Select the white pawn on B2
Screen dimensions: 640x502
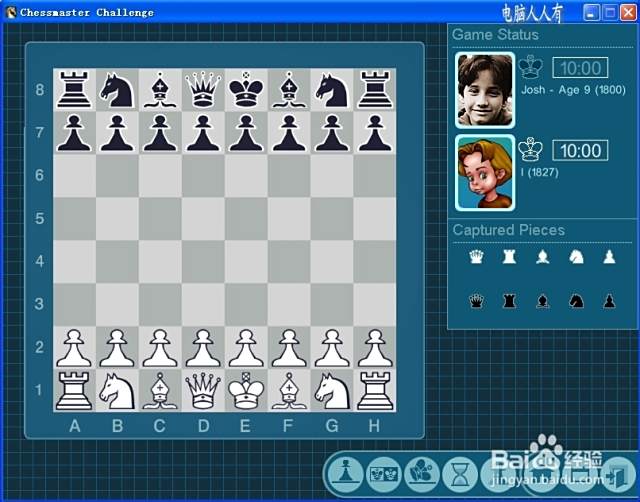click(117, 348)
